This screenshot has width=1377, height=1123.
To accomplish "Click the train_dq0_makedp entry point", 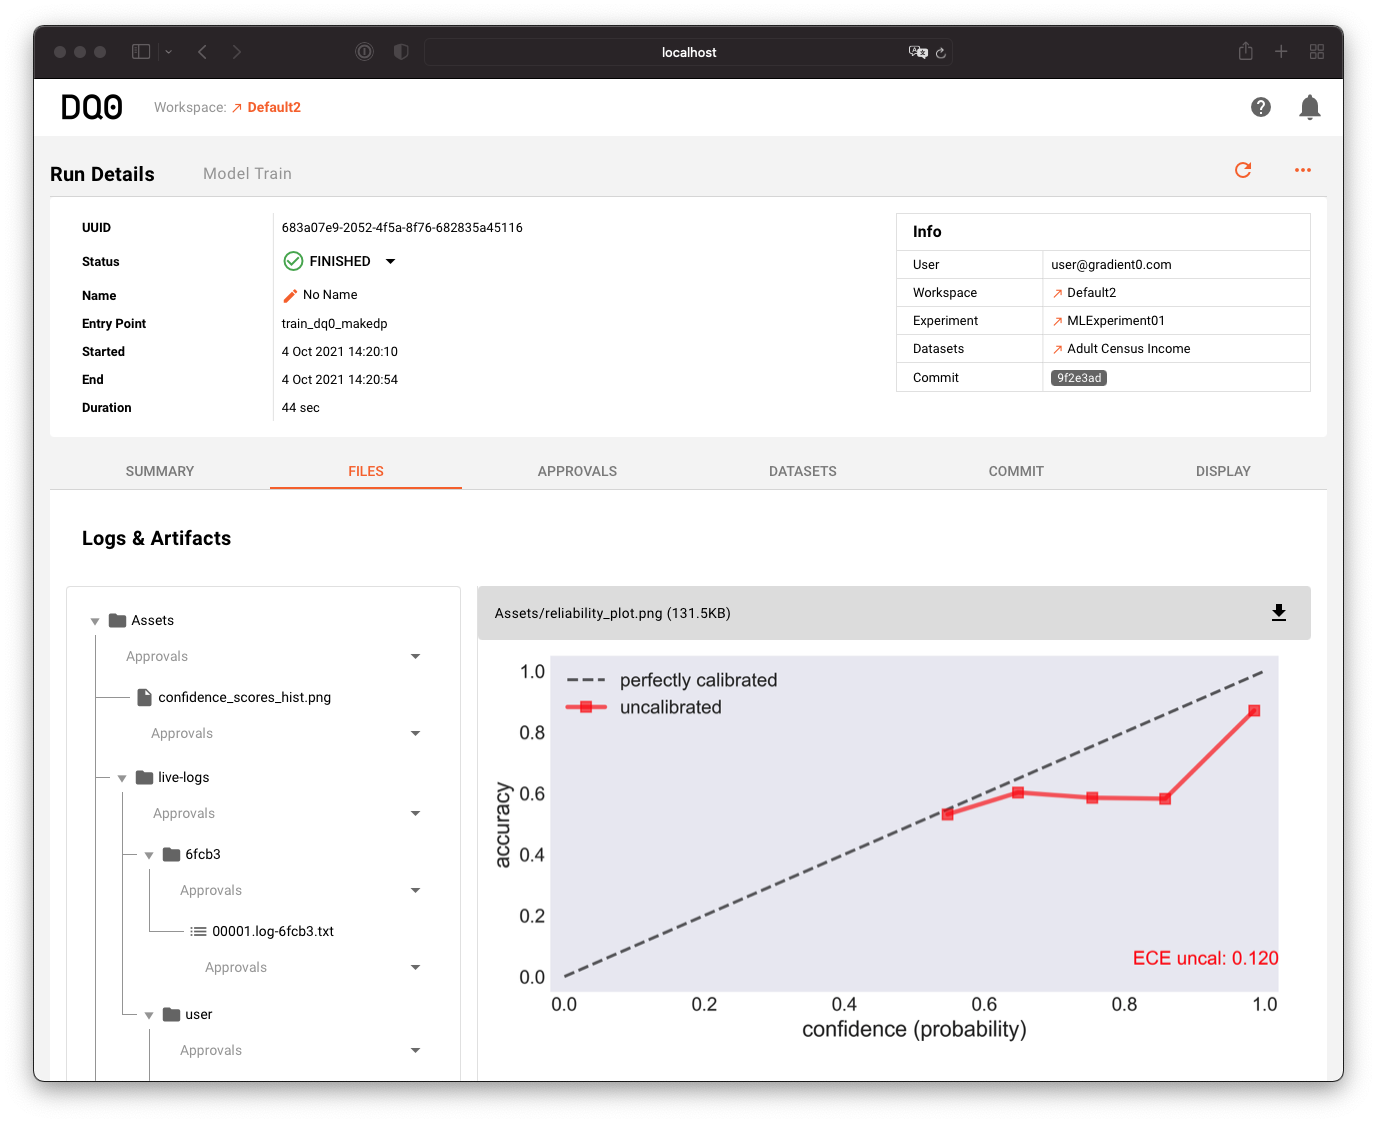I will [x=334, y=324].
